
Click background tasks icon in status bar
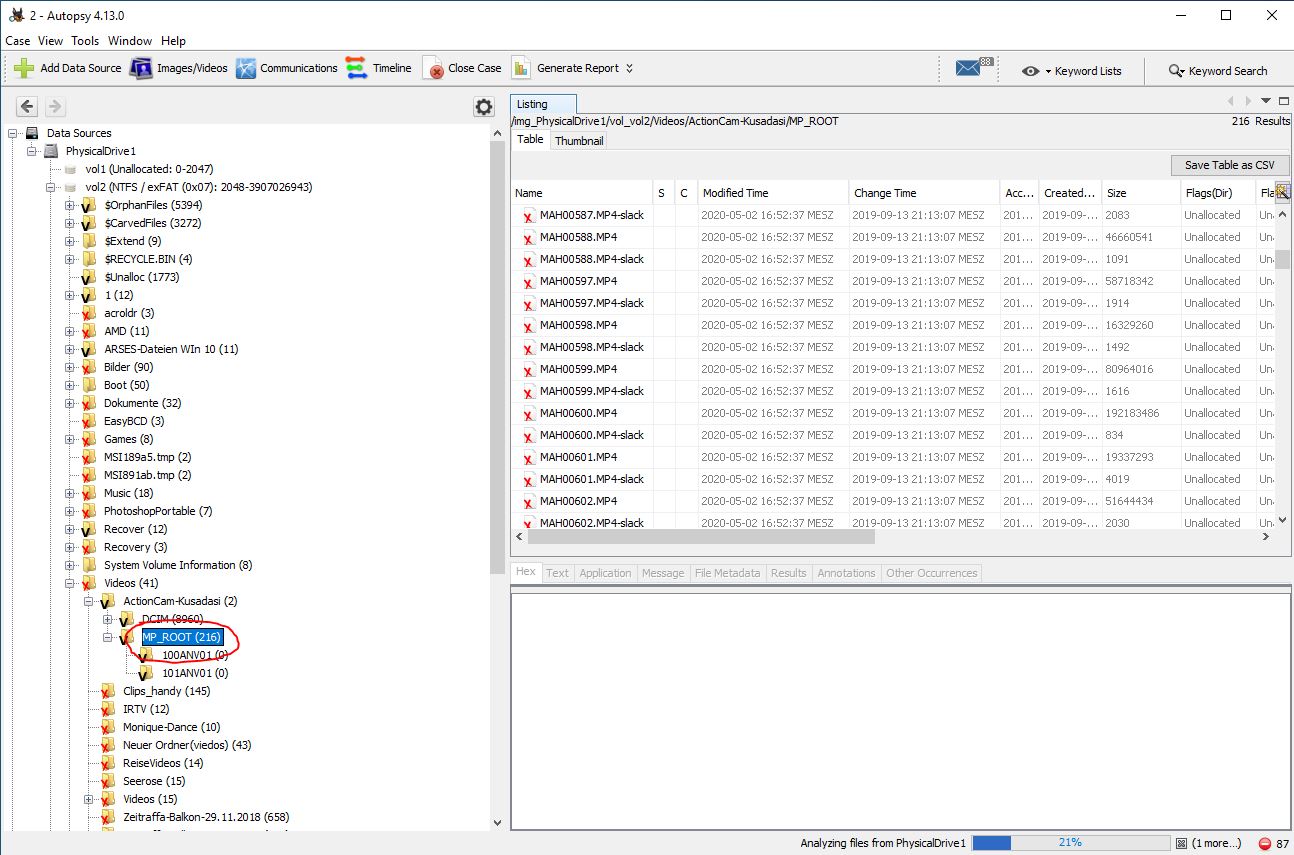[x=1181, y=843]
